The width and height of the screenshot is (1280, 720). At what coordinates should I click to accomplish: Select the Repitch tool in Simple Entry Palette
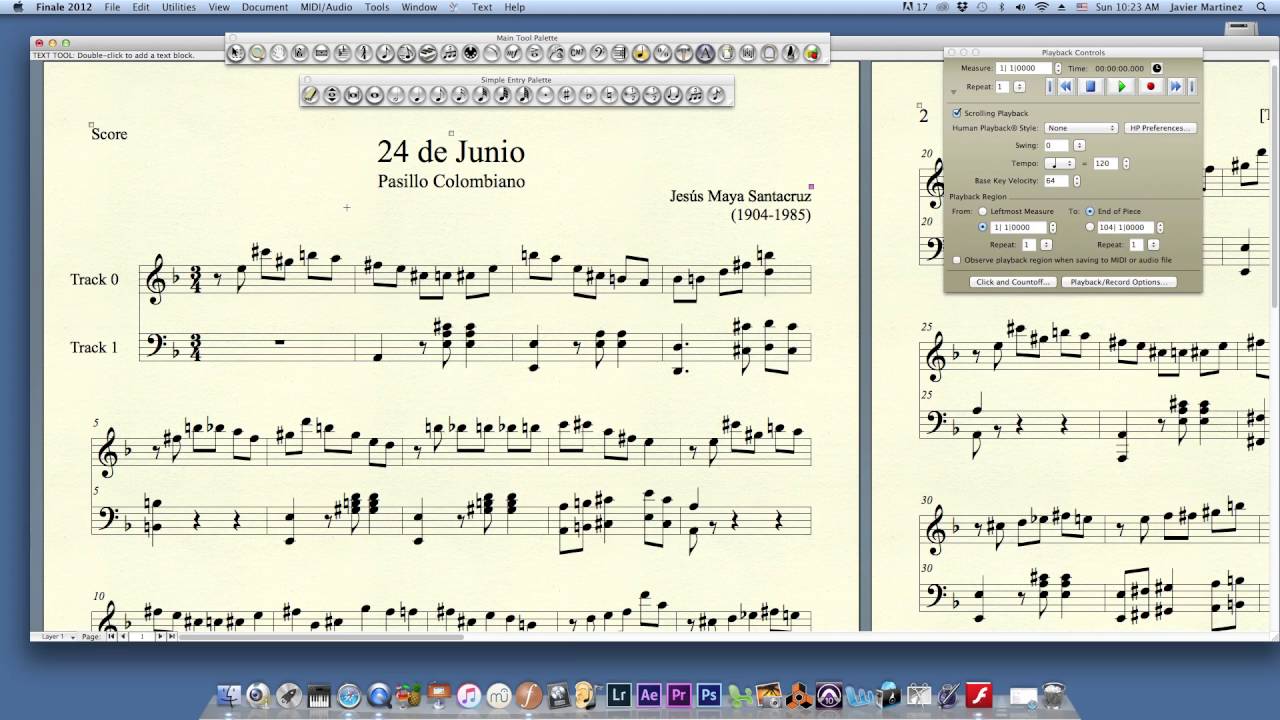tap(331, 94)
